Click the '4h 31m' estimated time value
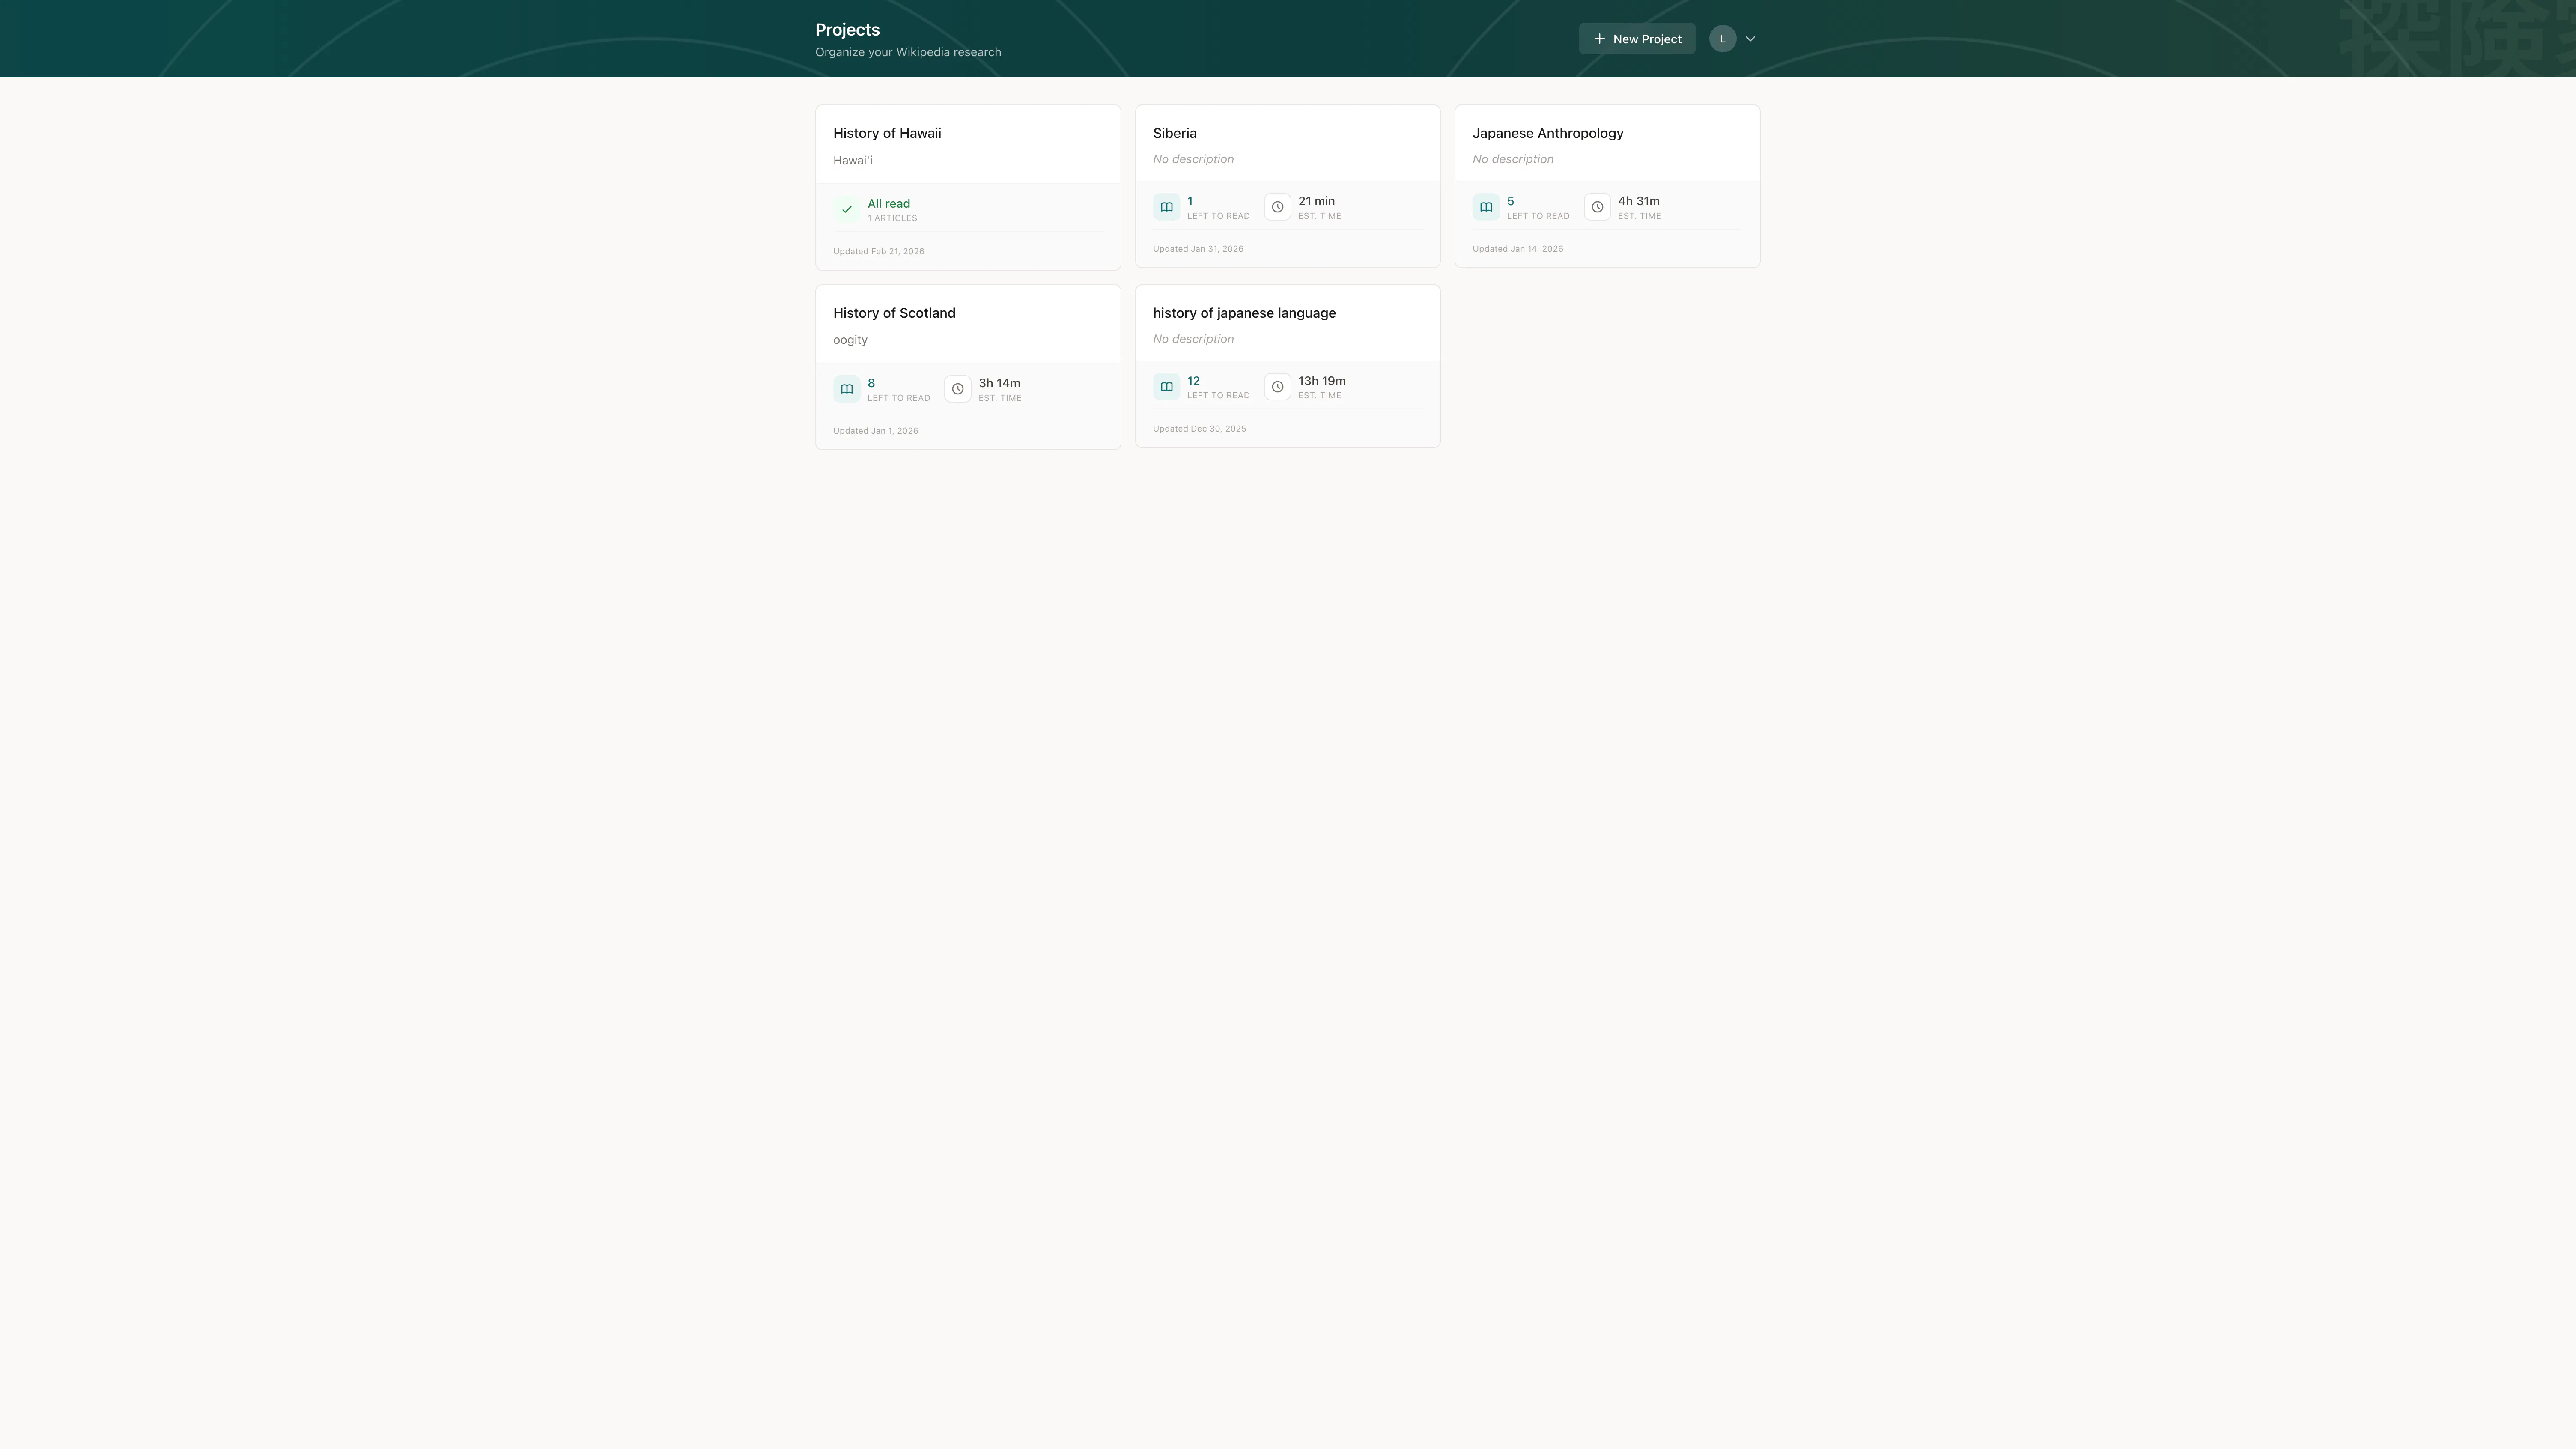 pyautogui.click(x=1639, y=201)
